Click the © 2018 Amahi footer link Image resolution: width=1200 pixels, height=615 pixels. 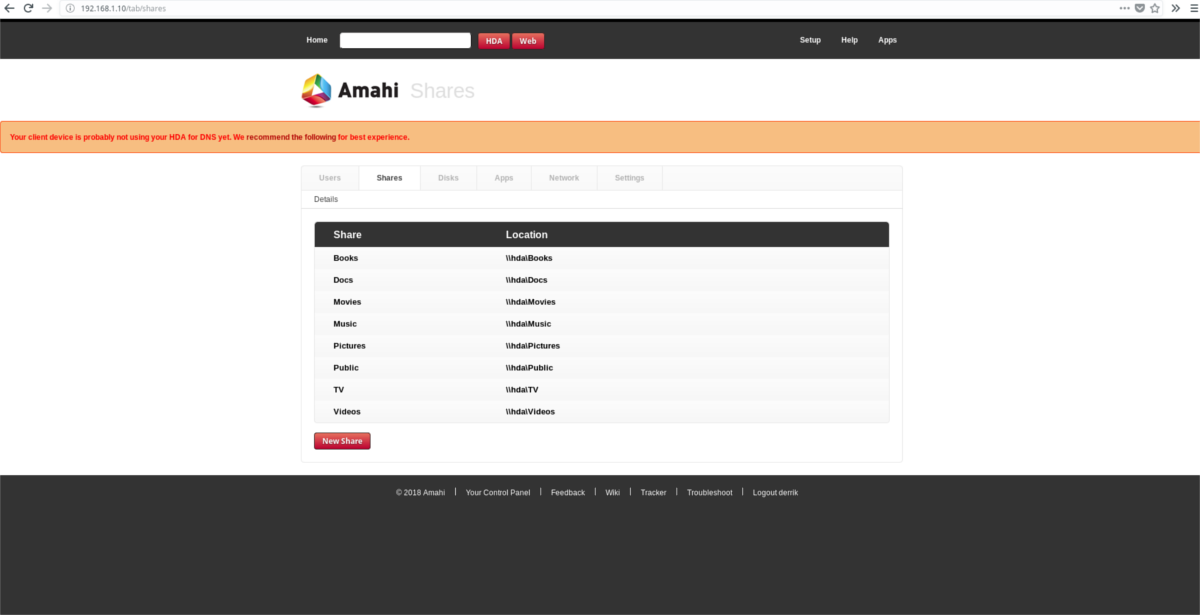pyautogui.click(x=420, y=493)
